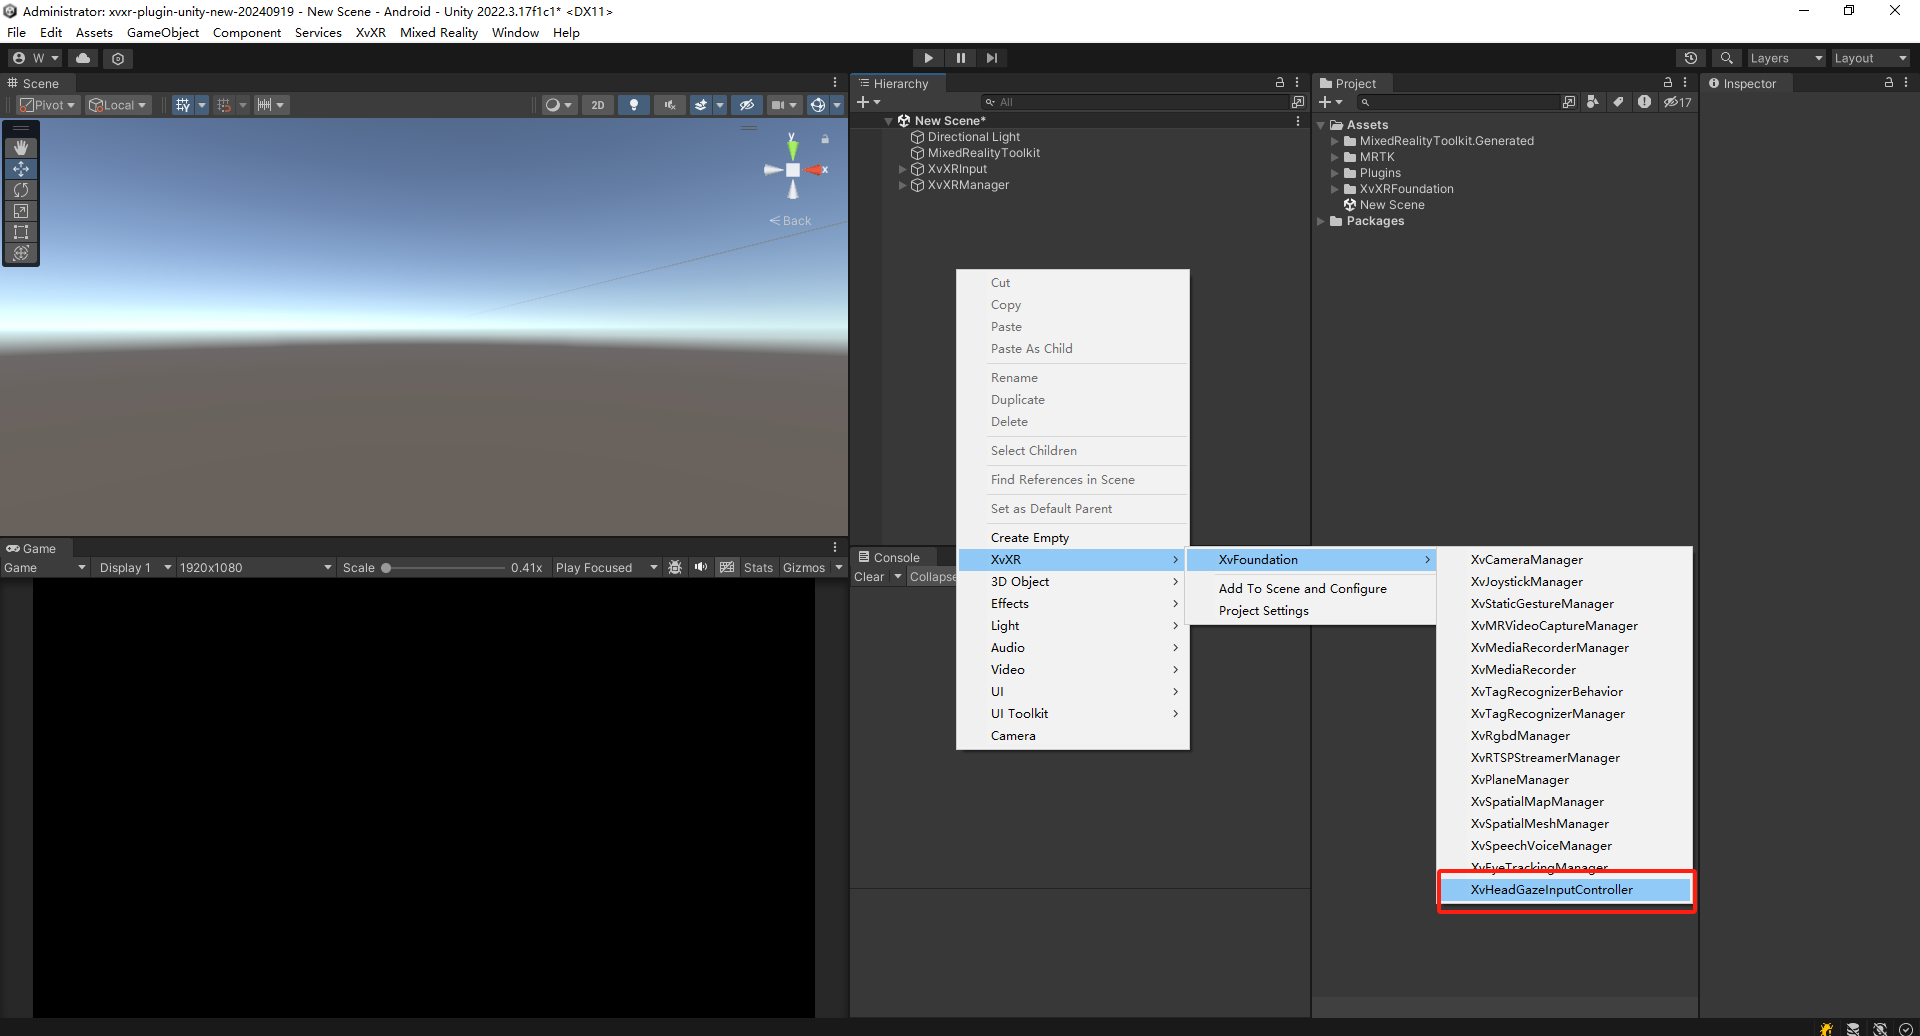The height and width of the screenshot is (1036, 1920).
Task: Select the combined Transform tool
Action: click(x=21, y=253)
